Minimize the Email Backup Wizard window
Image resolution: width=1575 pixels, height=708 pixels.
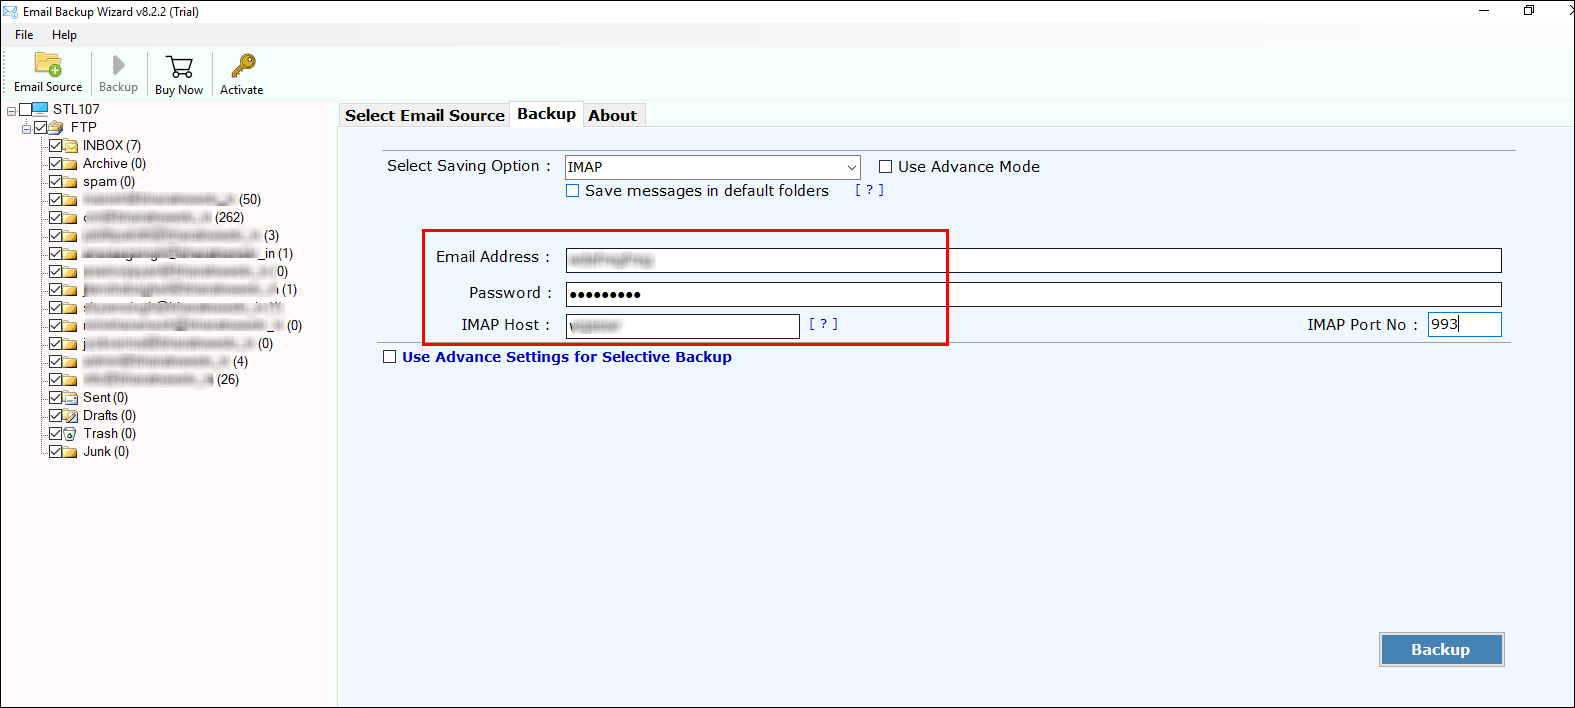pyautogui.click(x=1484, y=11)
